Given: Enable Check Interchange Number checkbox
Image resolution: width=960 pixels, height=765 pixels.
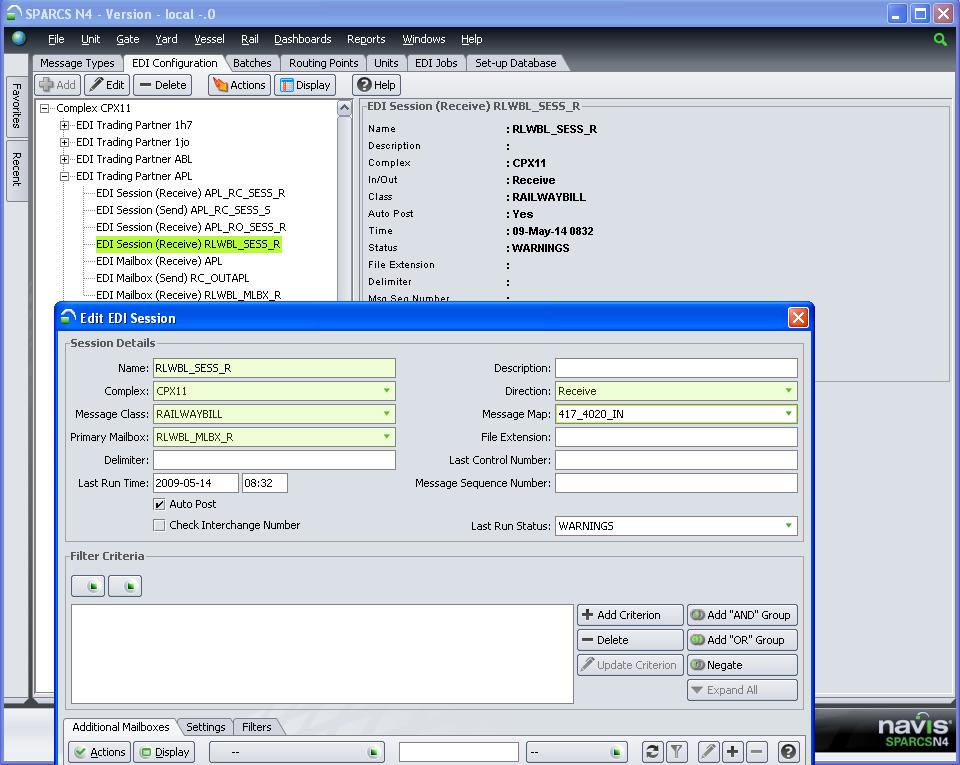Looking at the screenshot, I should click(x=159, y=525).
